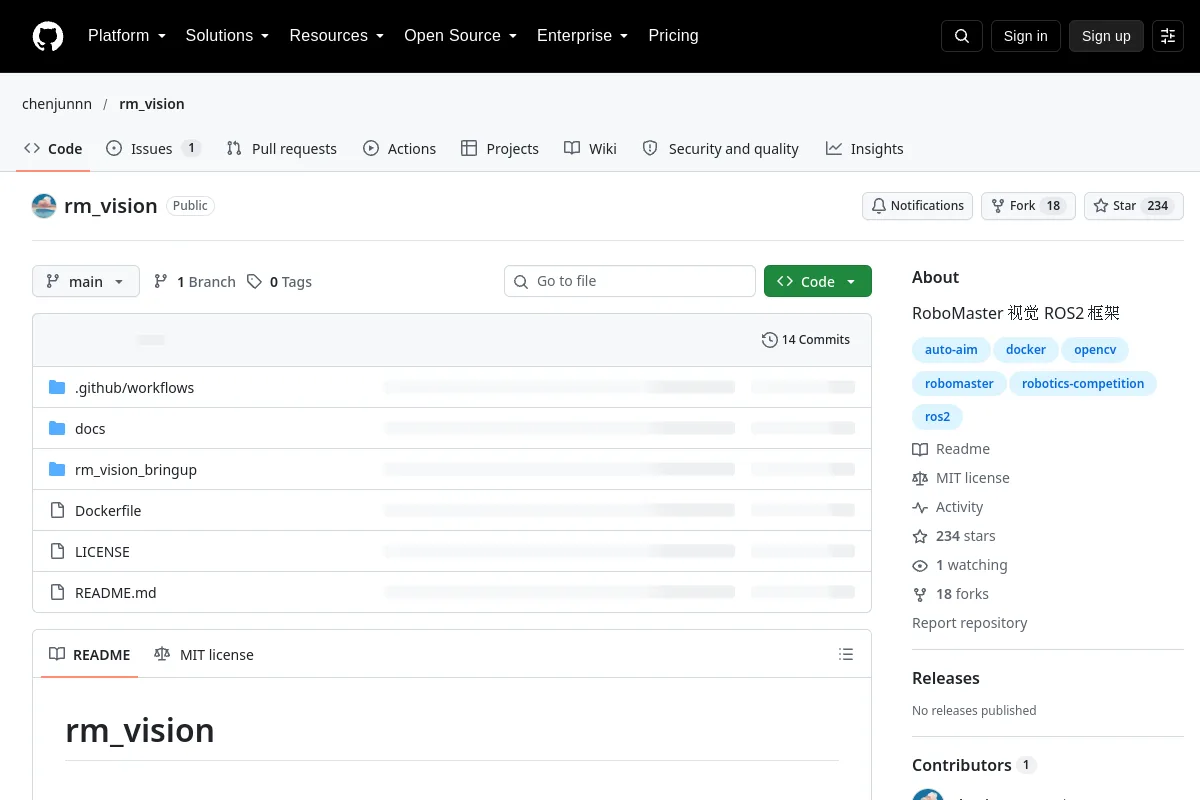Expand the main branch dropdown
Image resolution: width=1200 pixels, height=800 pixels.
tap(86, 281)
